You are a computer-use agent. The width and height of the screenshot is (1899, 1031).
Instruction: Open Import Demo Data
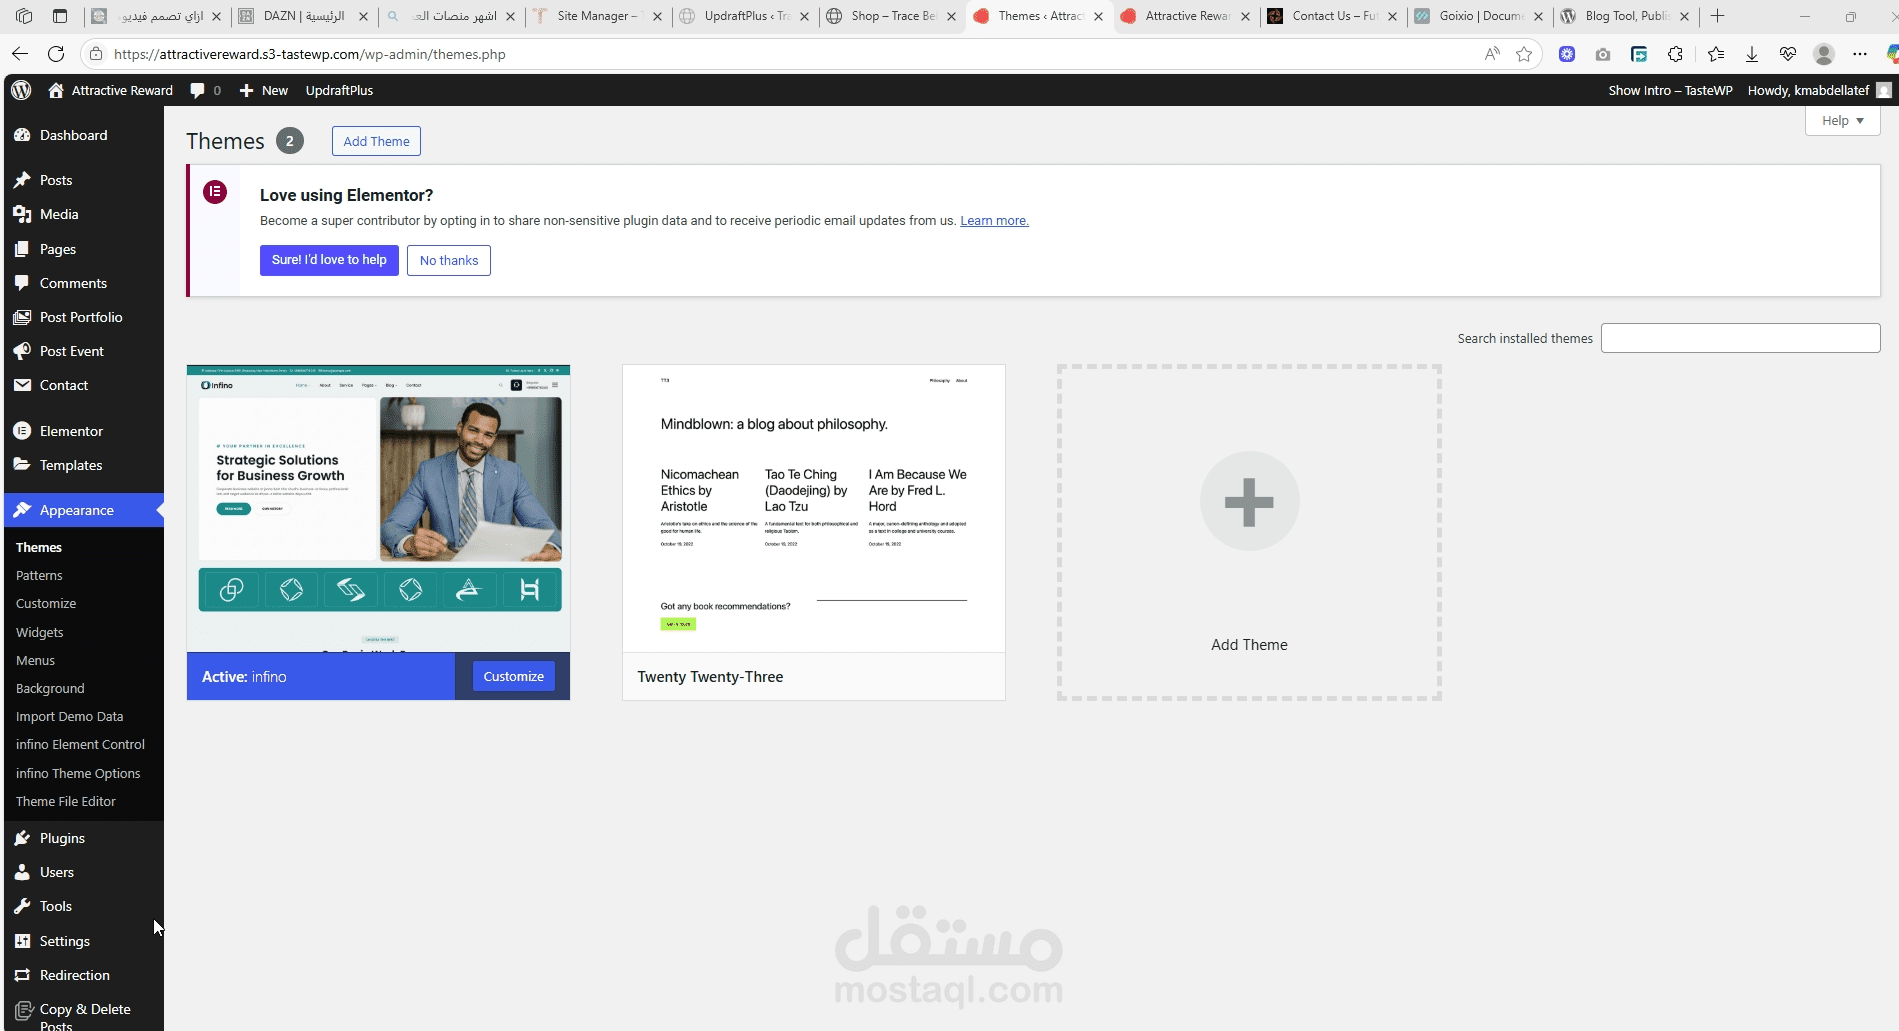pos(69,716)
